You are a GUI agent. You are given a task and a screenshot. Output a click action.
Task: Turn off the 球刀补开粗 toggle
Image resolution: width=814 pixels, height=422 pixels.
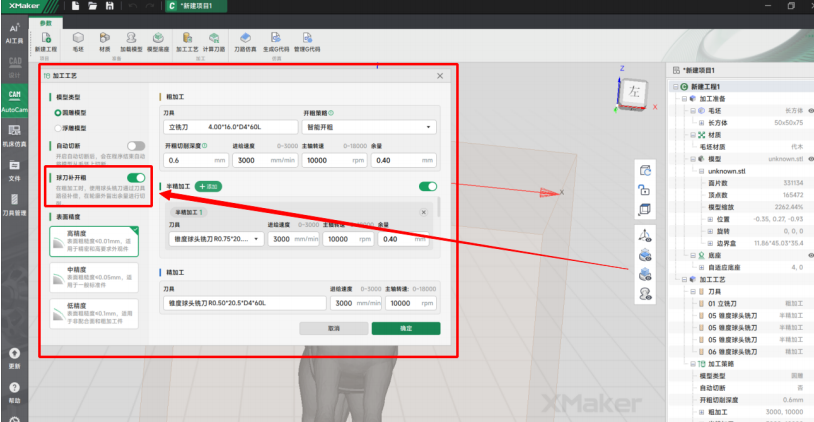click(135, 178)
